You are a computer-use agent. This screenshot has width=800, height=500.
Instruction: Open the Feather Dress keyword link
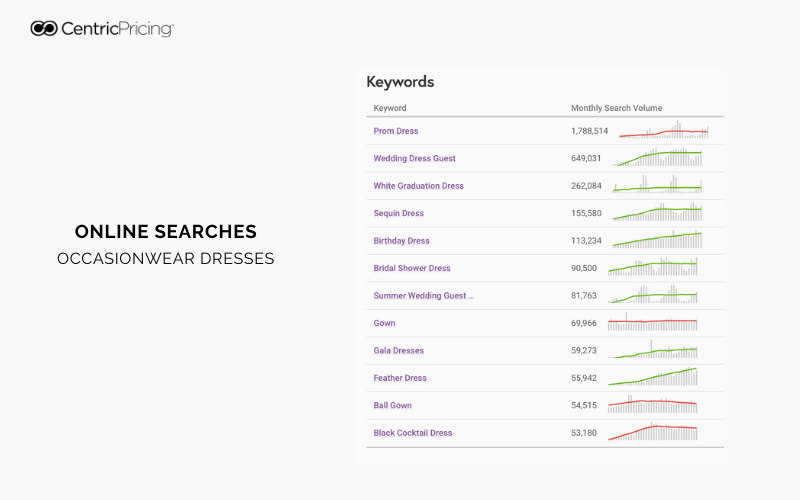(x=399, y=378)
